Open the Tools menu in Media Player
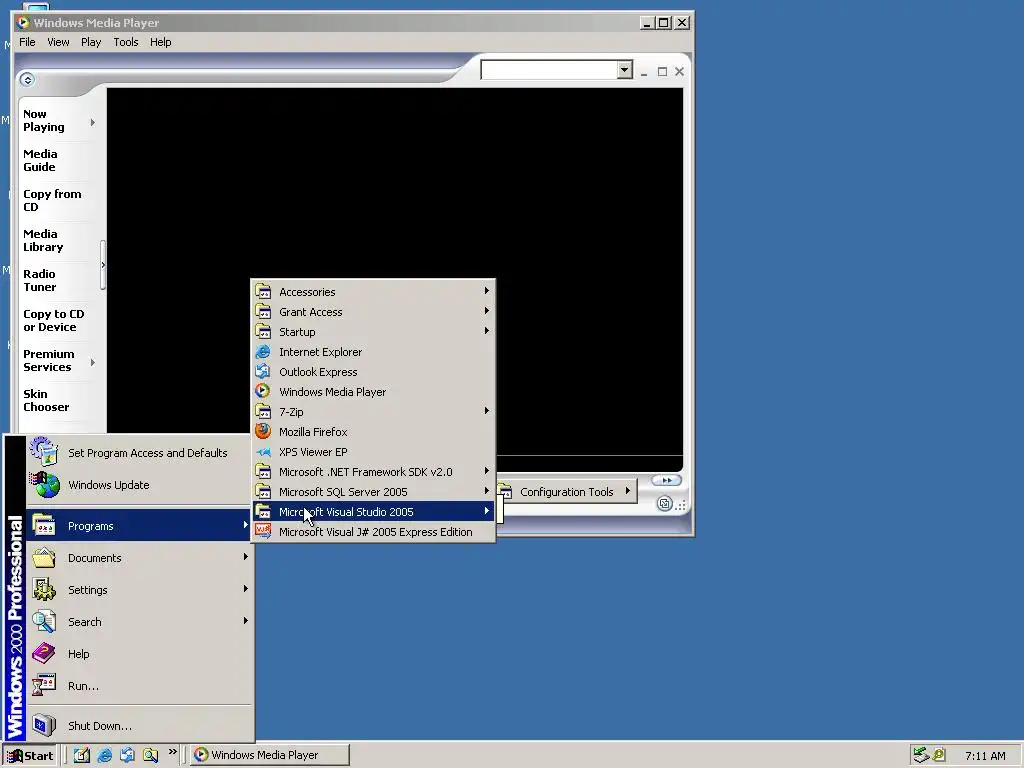Viewport: 1024px width, 768px height. [x=126, y=42]
